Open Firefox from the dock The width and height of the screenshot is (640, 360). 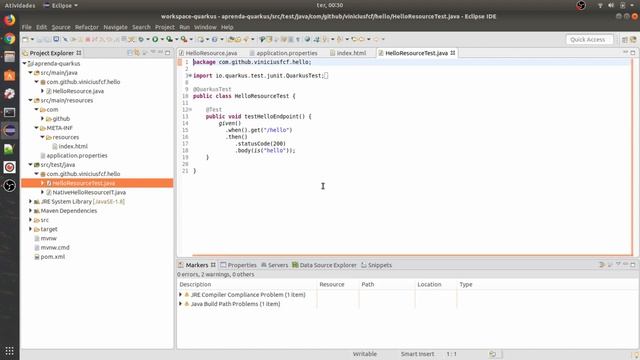[x=9, y=20]
